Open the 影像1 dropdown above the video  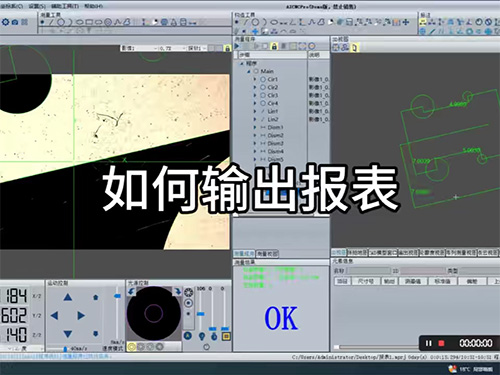coord(139,48)
